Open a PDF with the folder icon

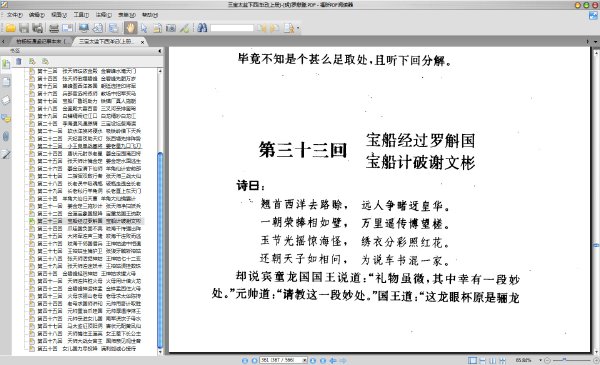pos(10,28)
